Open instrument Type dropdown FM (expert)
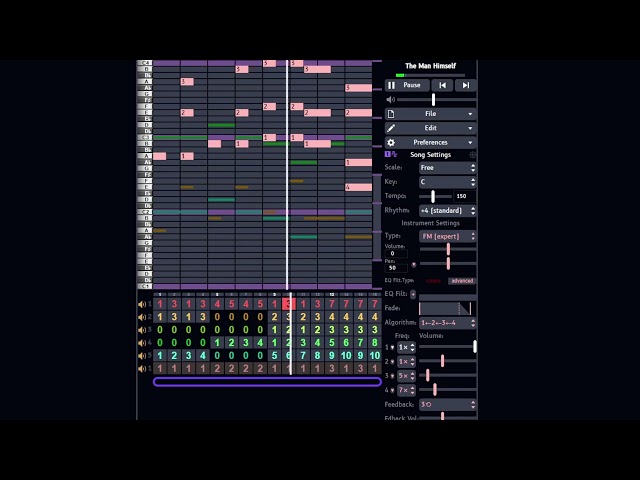The width and height of the screenshot is (640, 480). click(447, 236)
